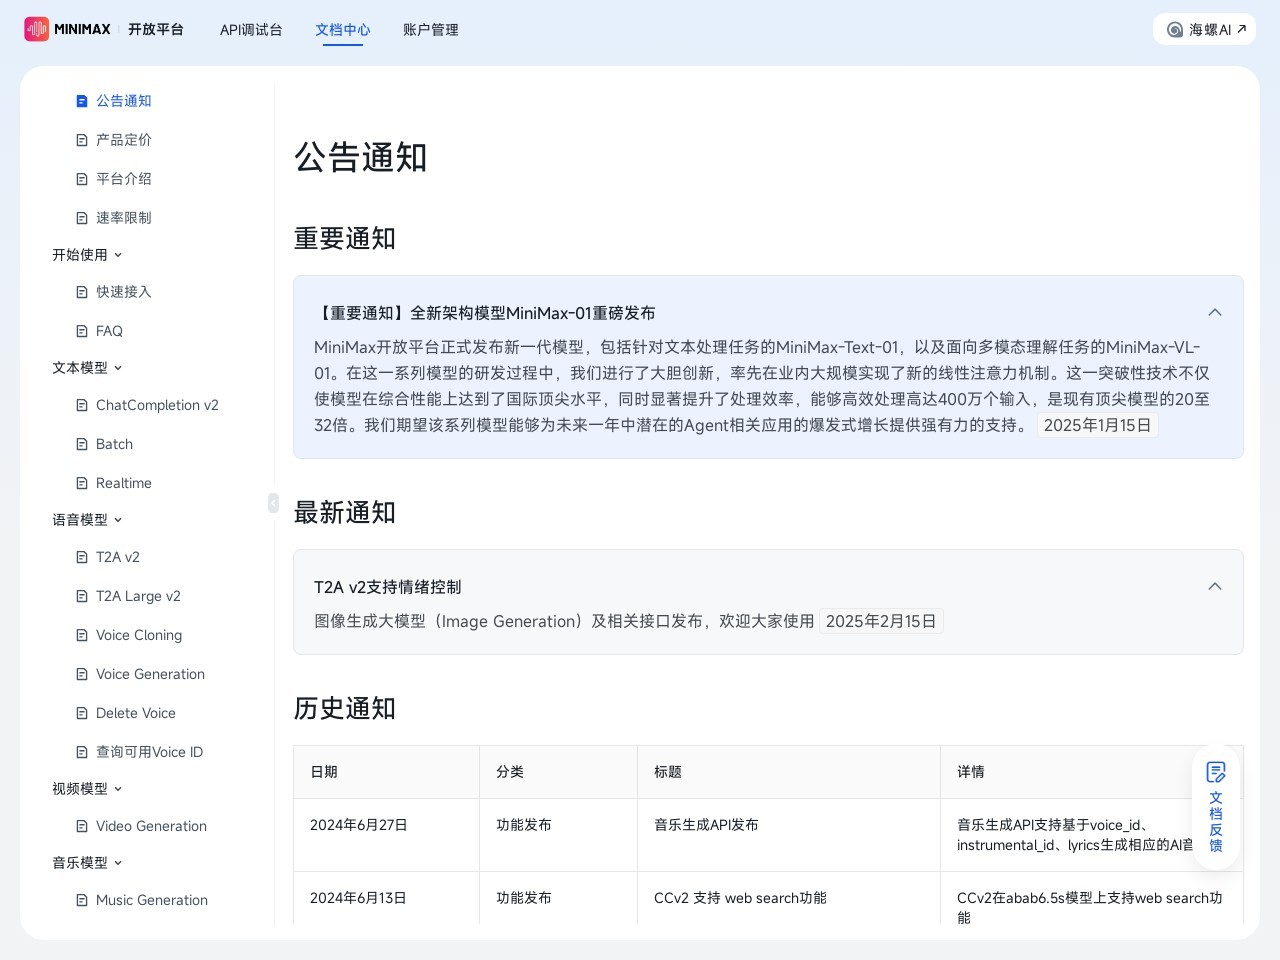Screen dimensions: 1280x960
Task: Click the 最新通知 section heading
Action: (345, 512)
